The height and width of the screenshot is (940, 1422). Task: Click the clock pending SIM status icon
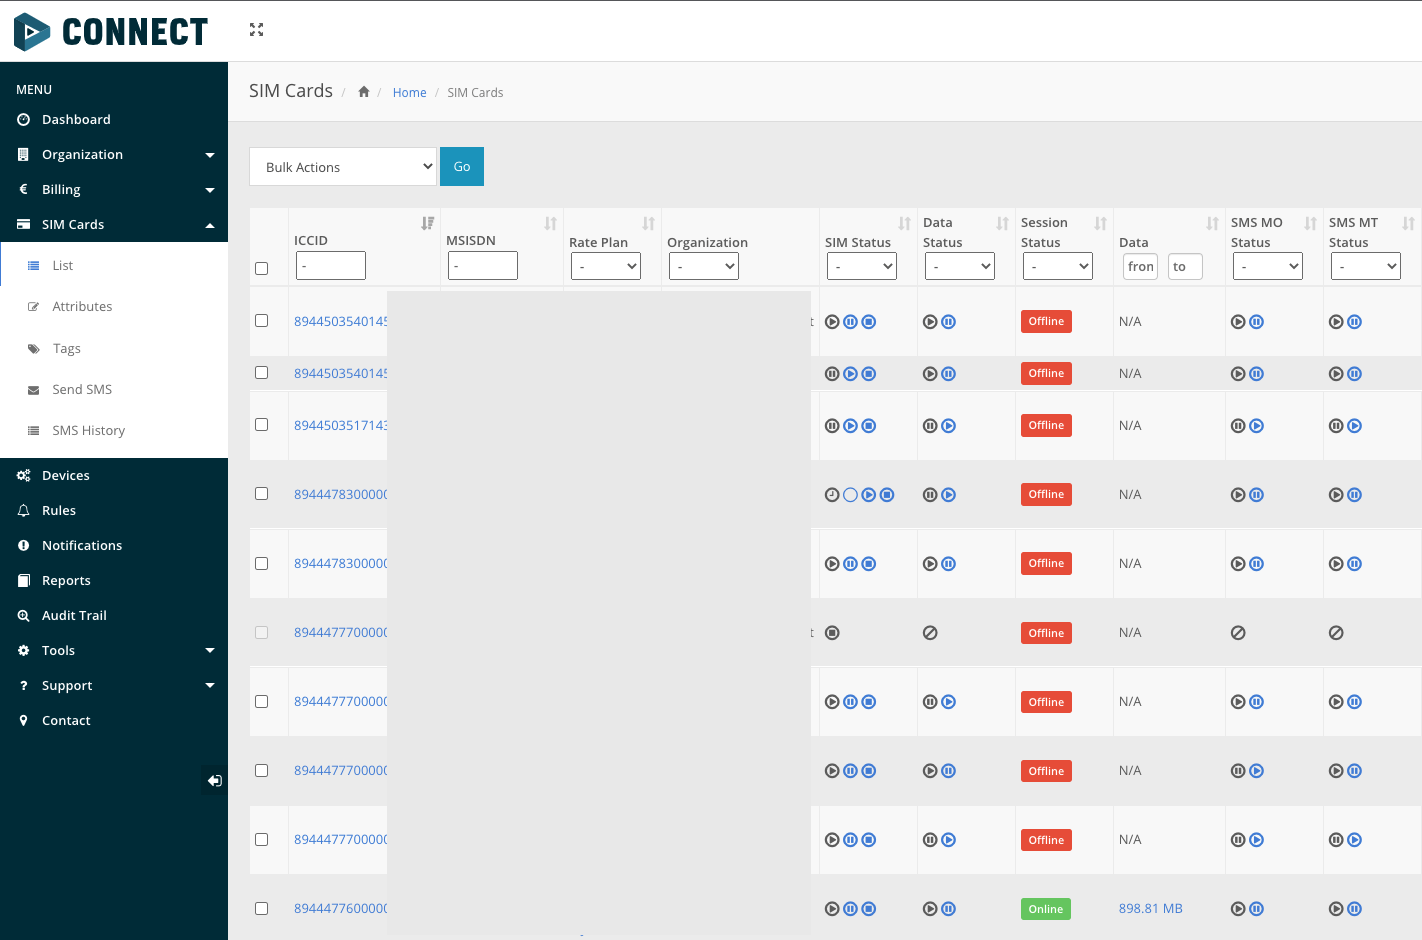pyautogui.click(x=832, y=495)
